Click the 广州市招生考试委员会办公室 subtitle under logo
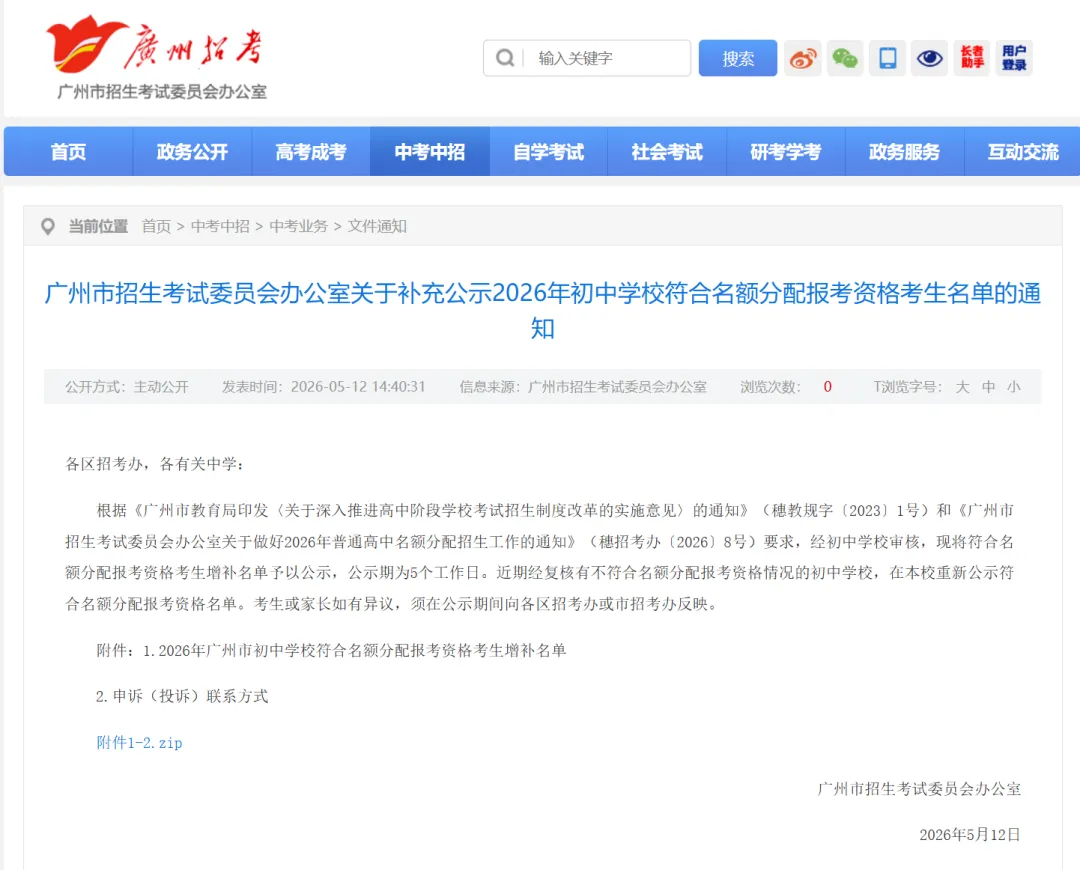This screenshot has width=1080, height=870. (162, 92)
